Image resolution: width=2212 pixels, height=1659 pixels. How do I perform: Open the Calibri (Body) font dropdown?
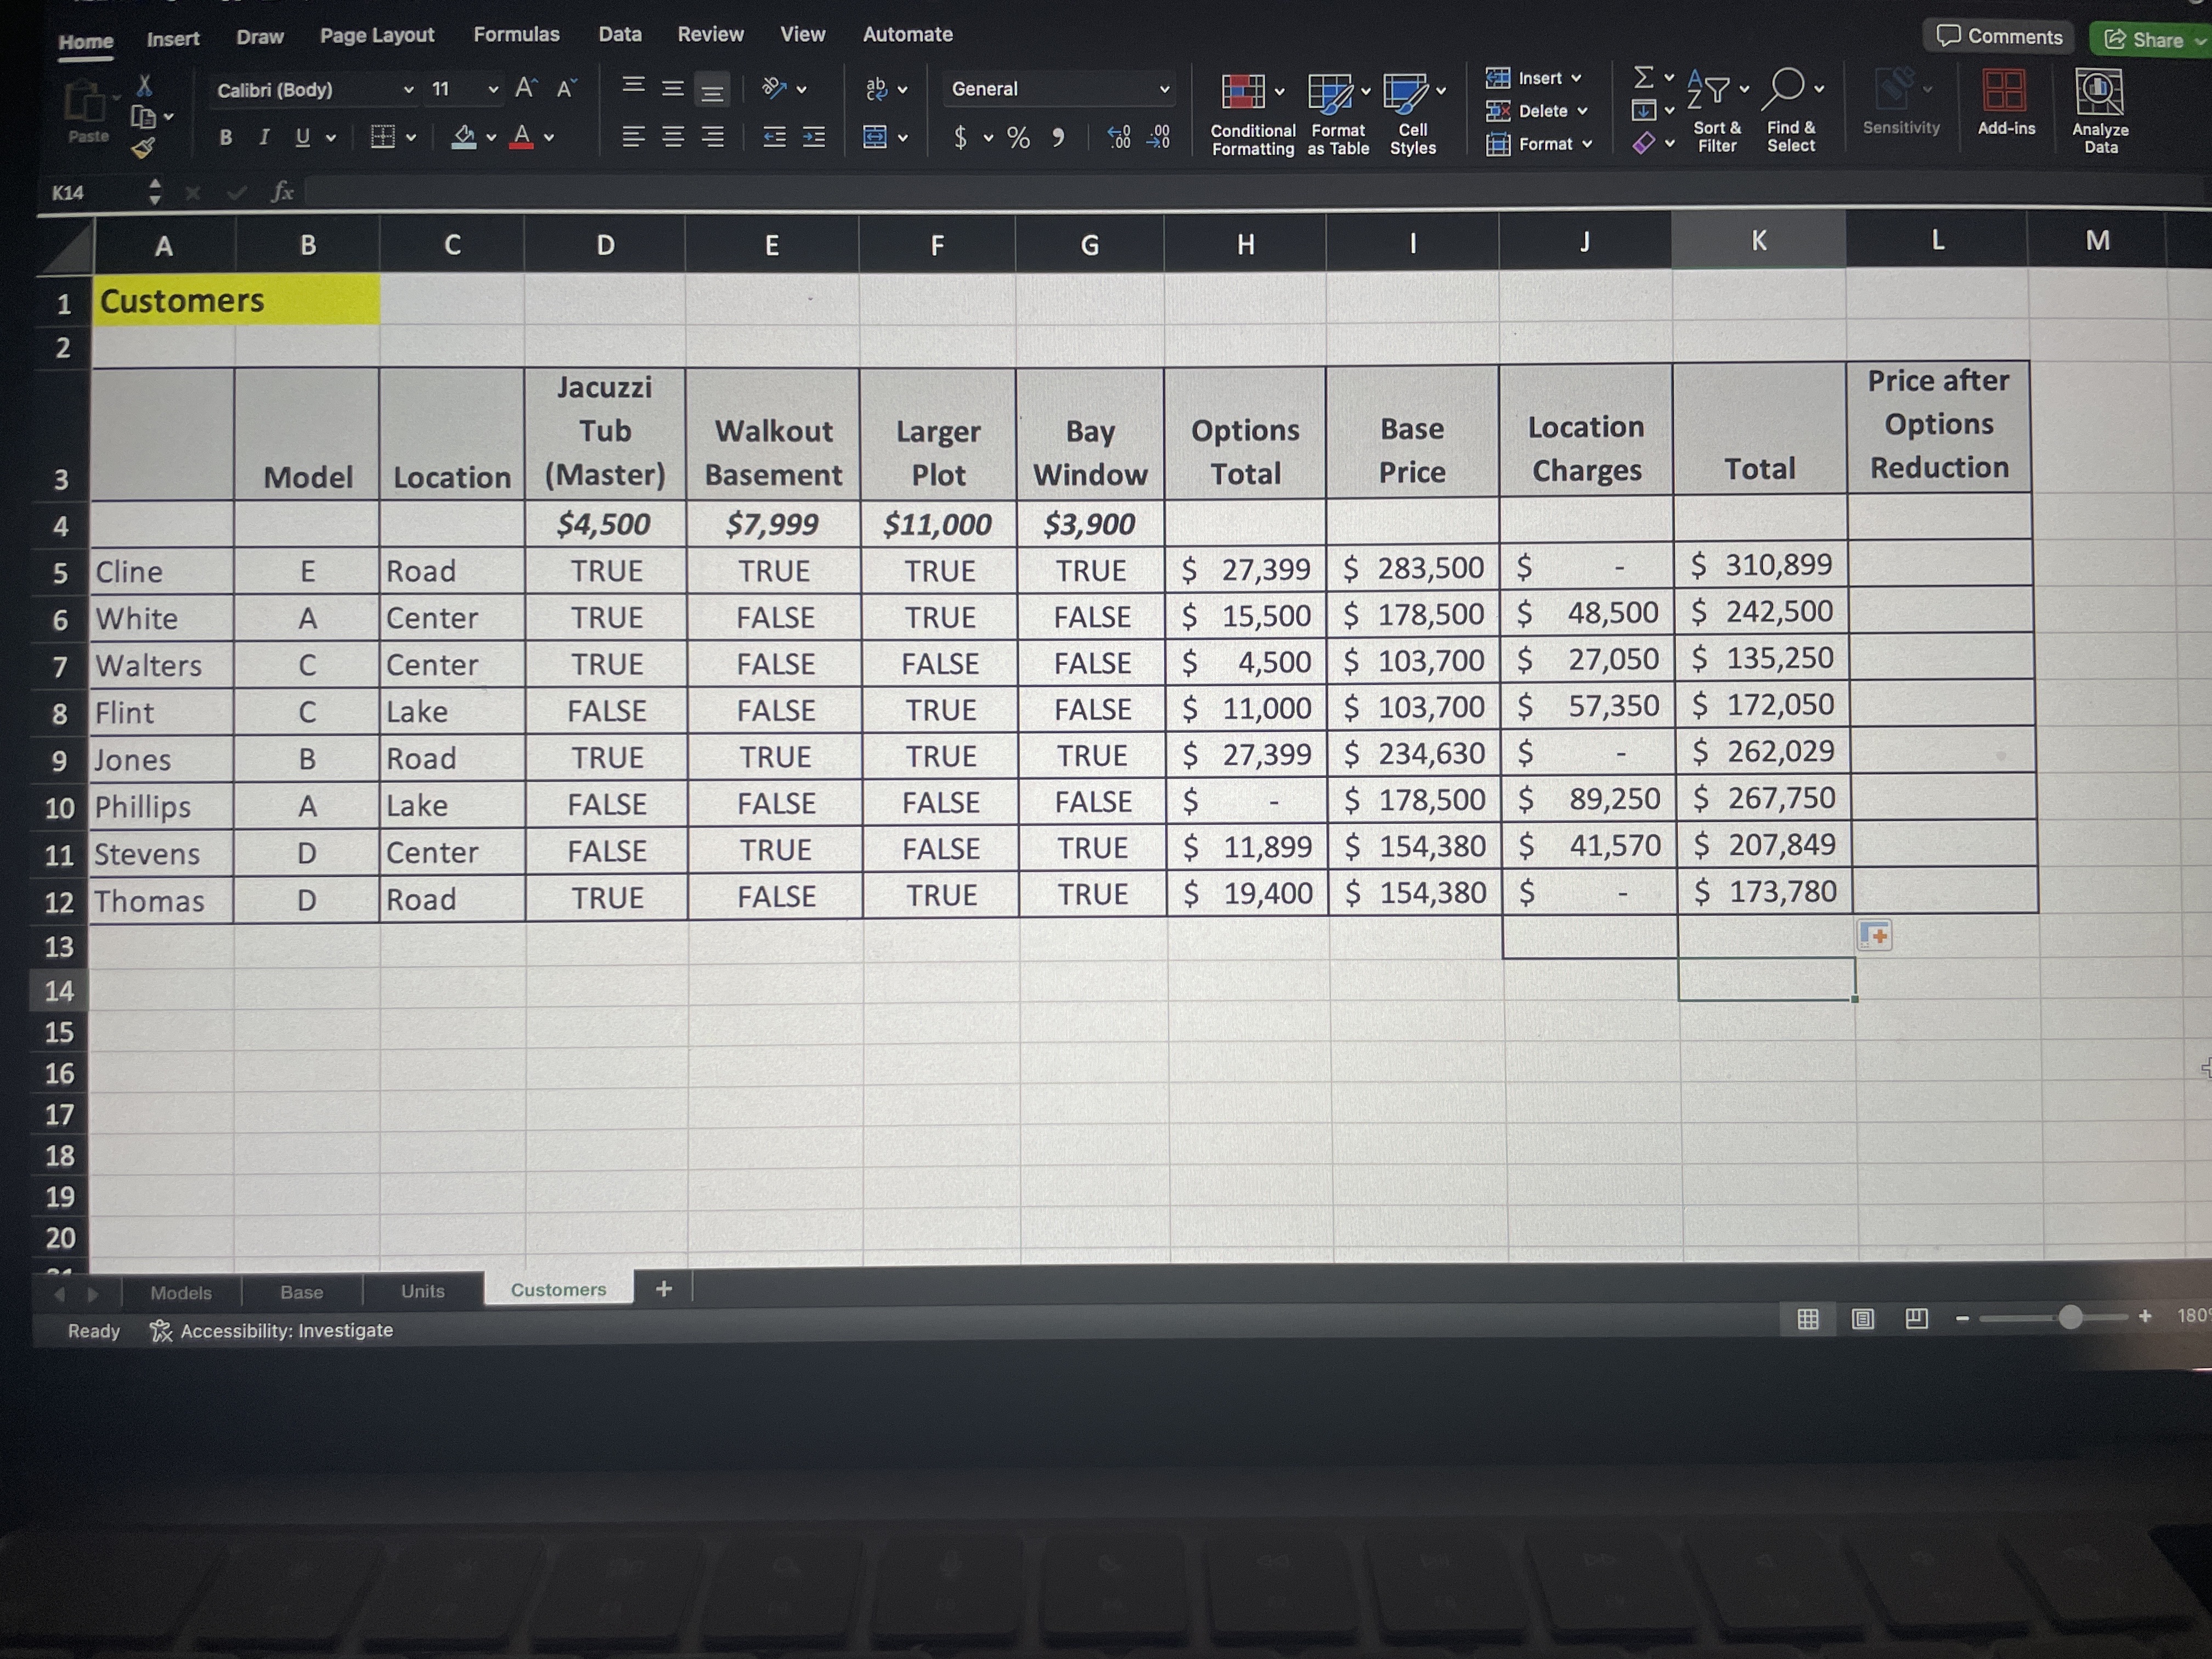(408, 90)
